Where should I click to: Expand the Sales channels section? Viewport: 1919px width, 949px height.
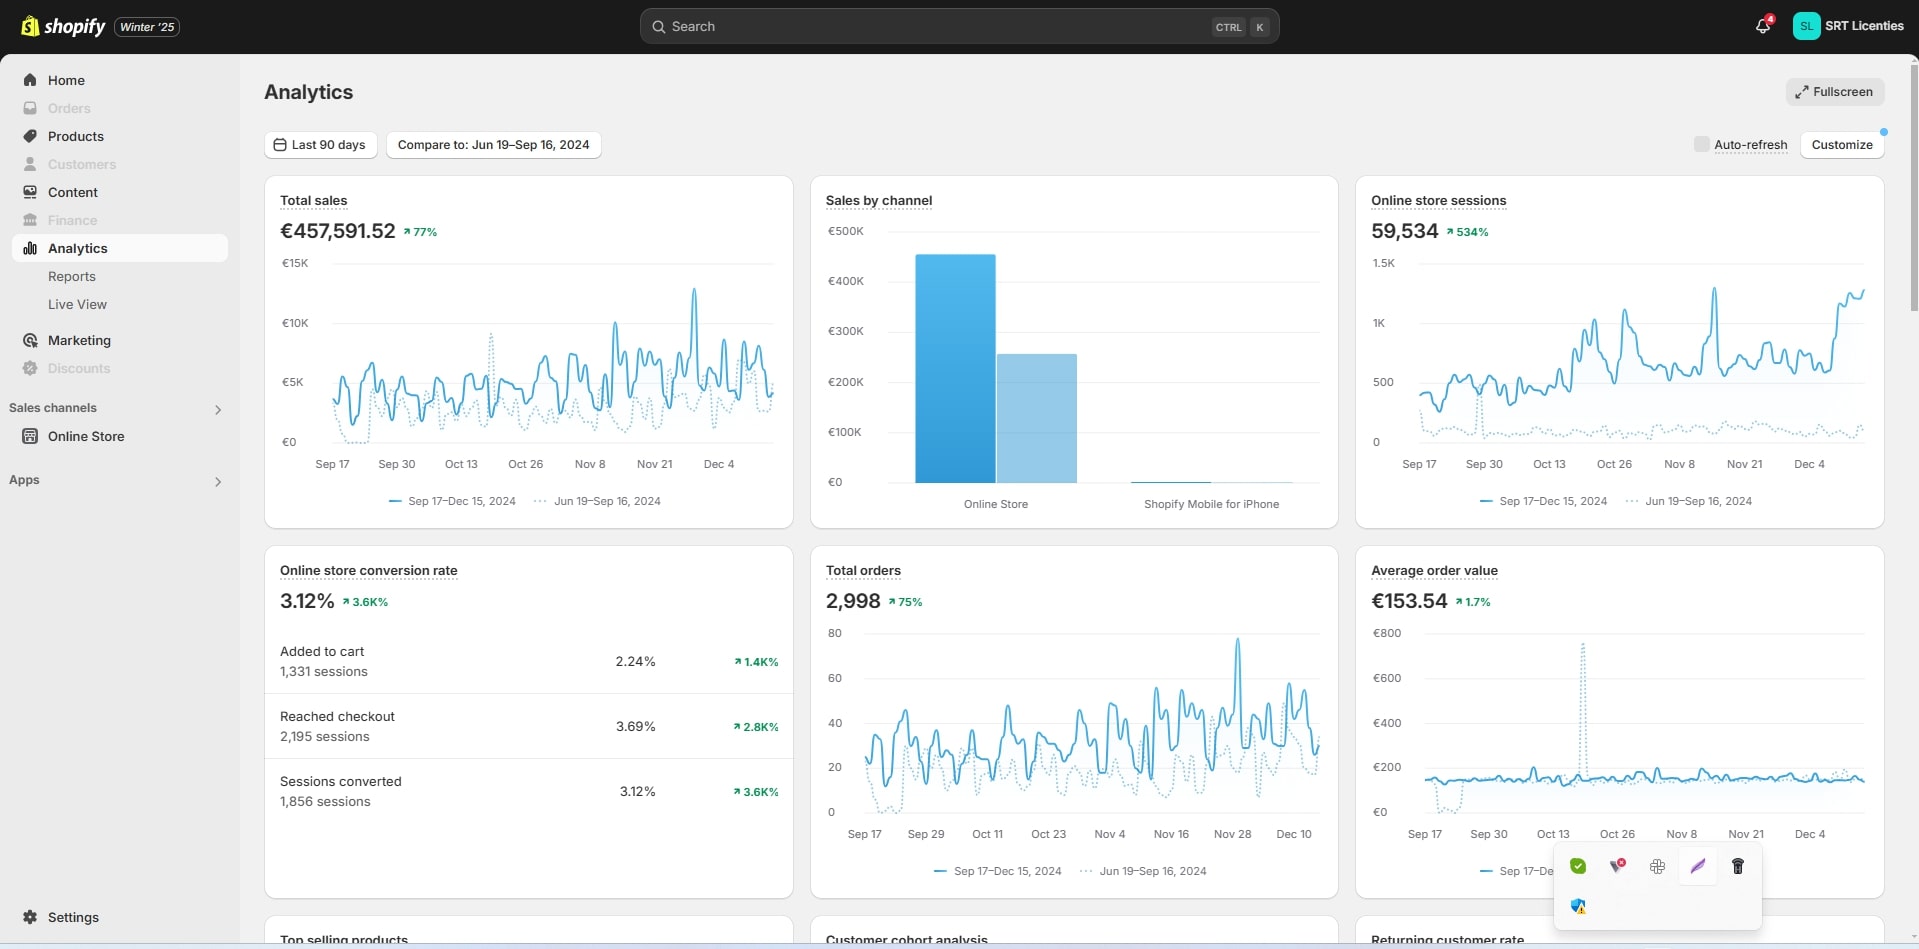click(x=217, y=409)
